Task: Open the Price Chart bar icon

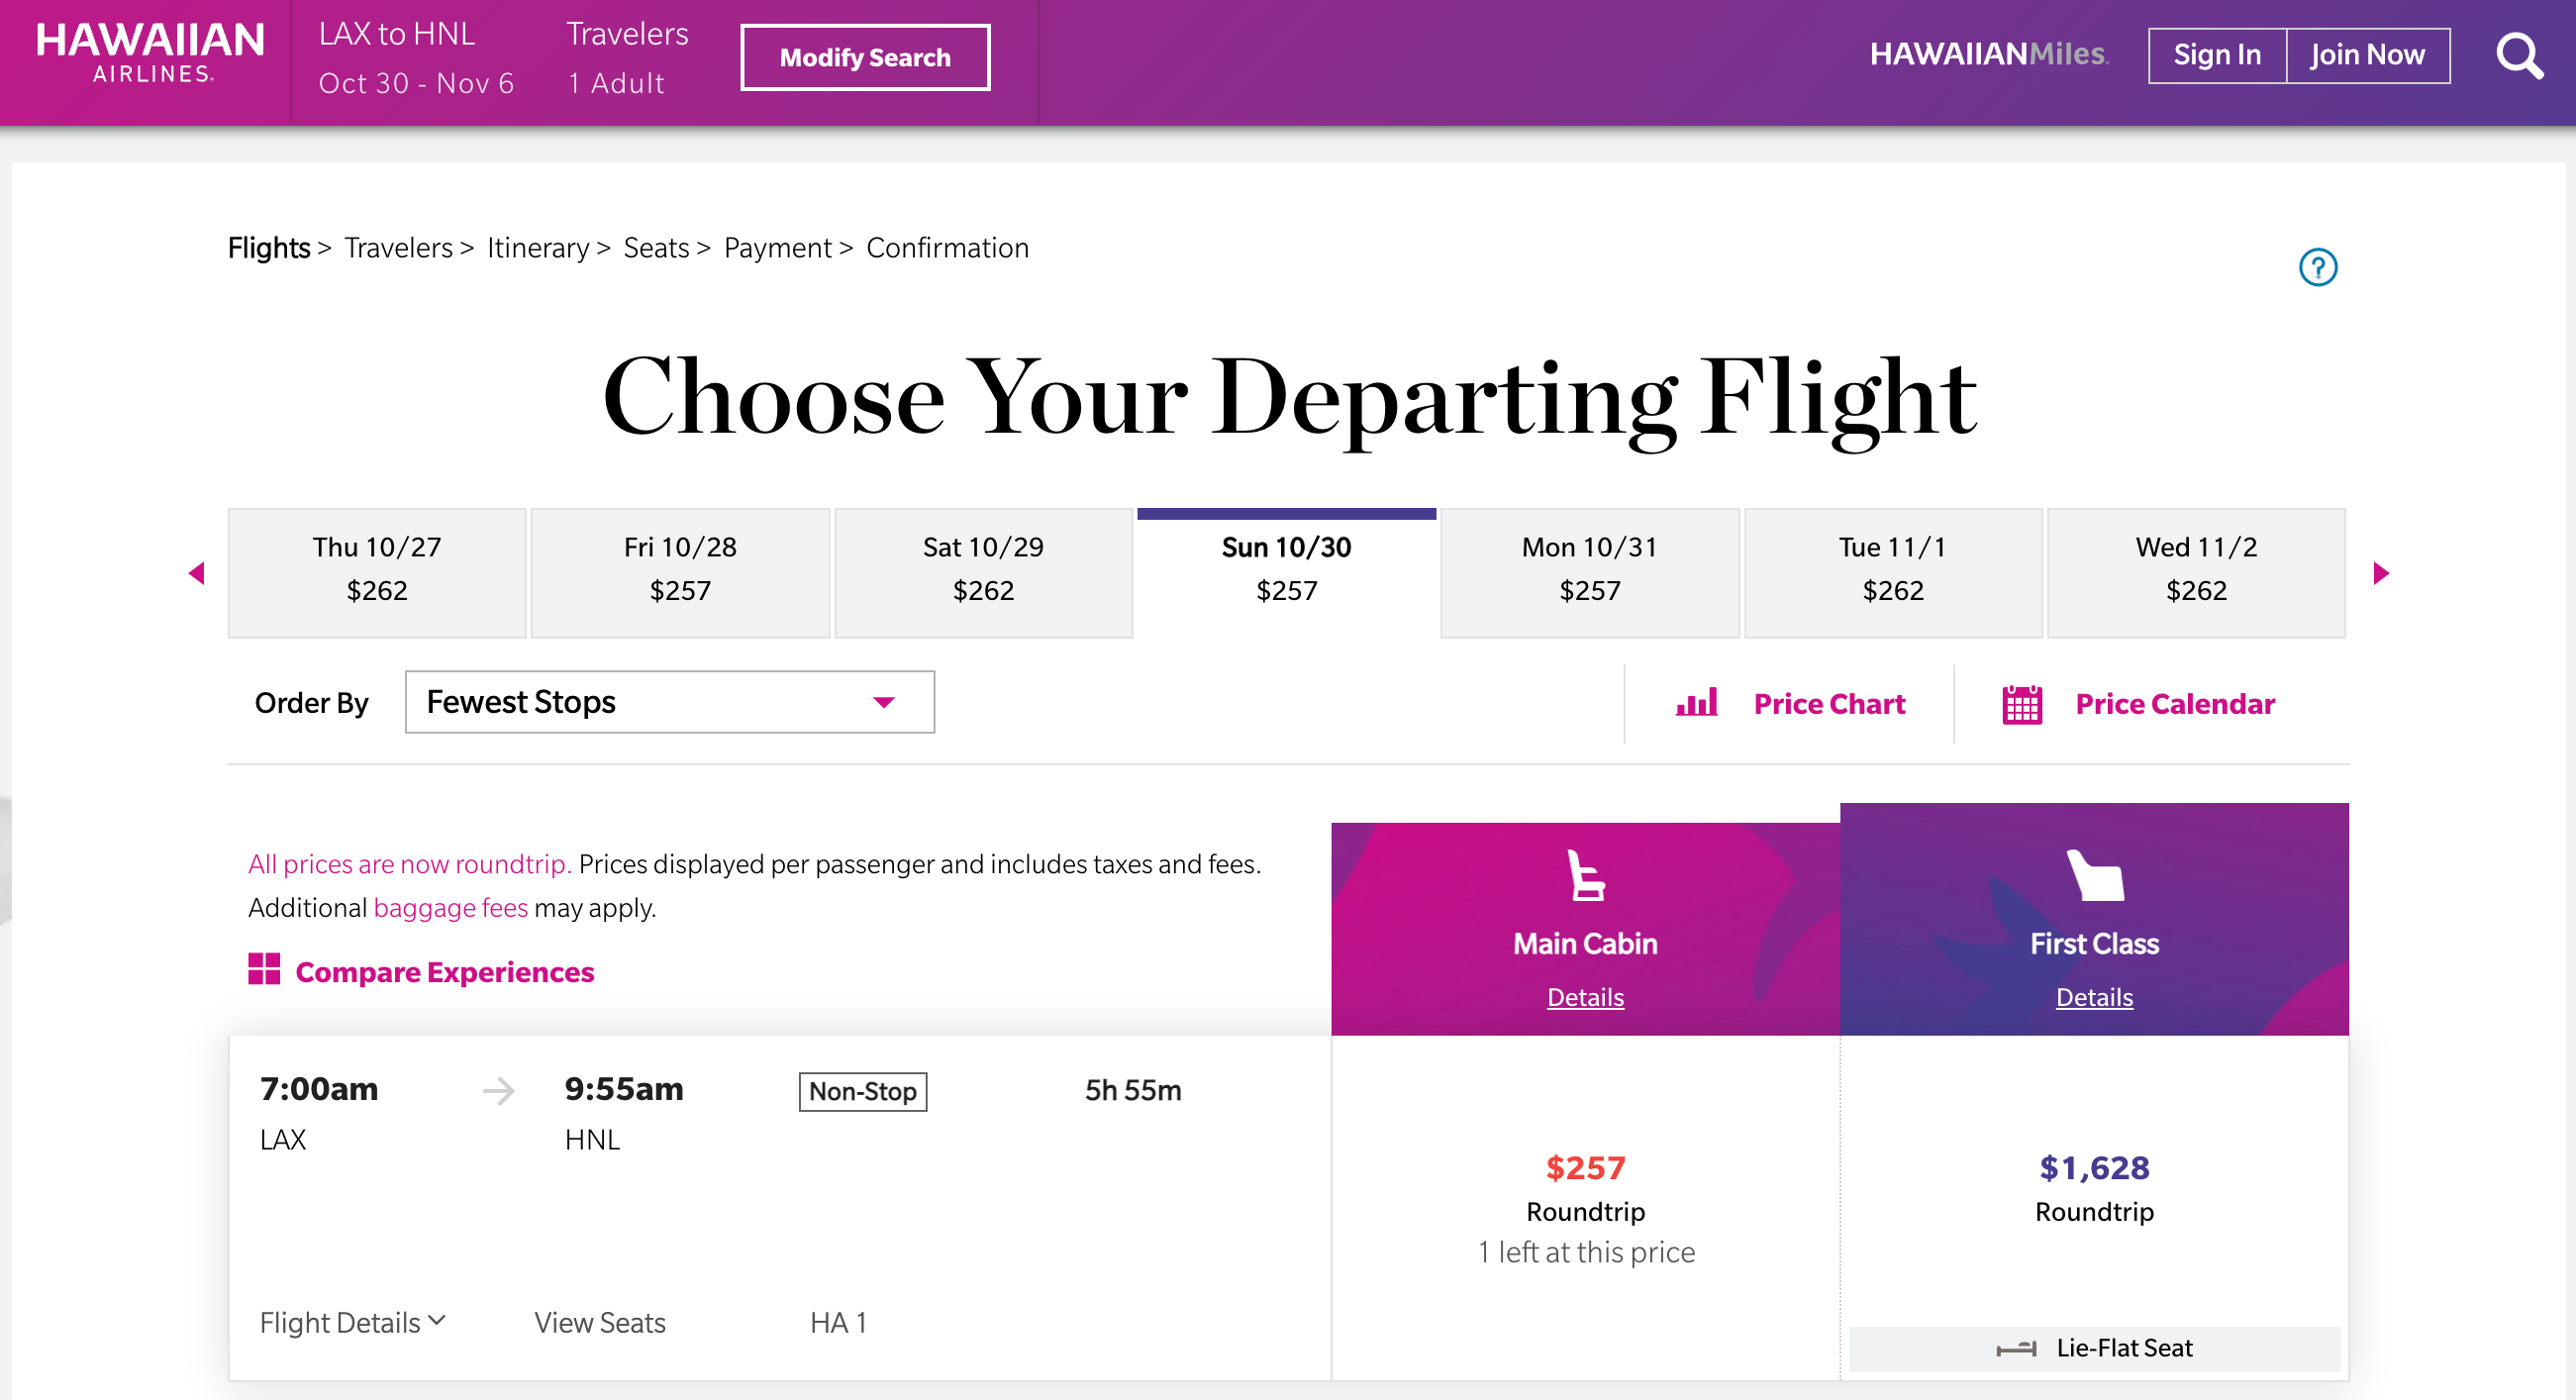Action: [1696, 703]
